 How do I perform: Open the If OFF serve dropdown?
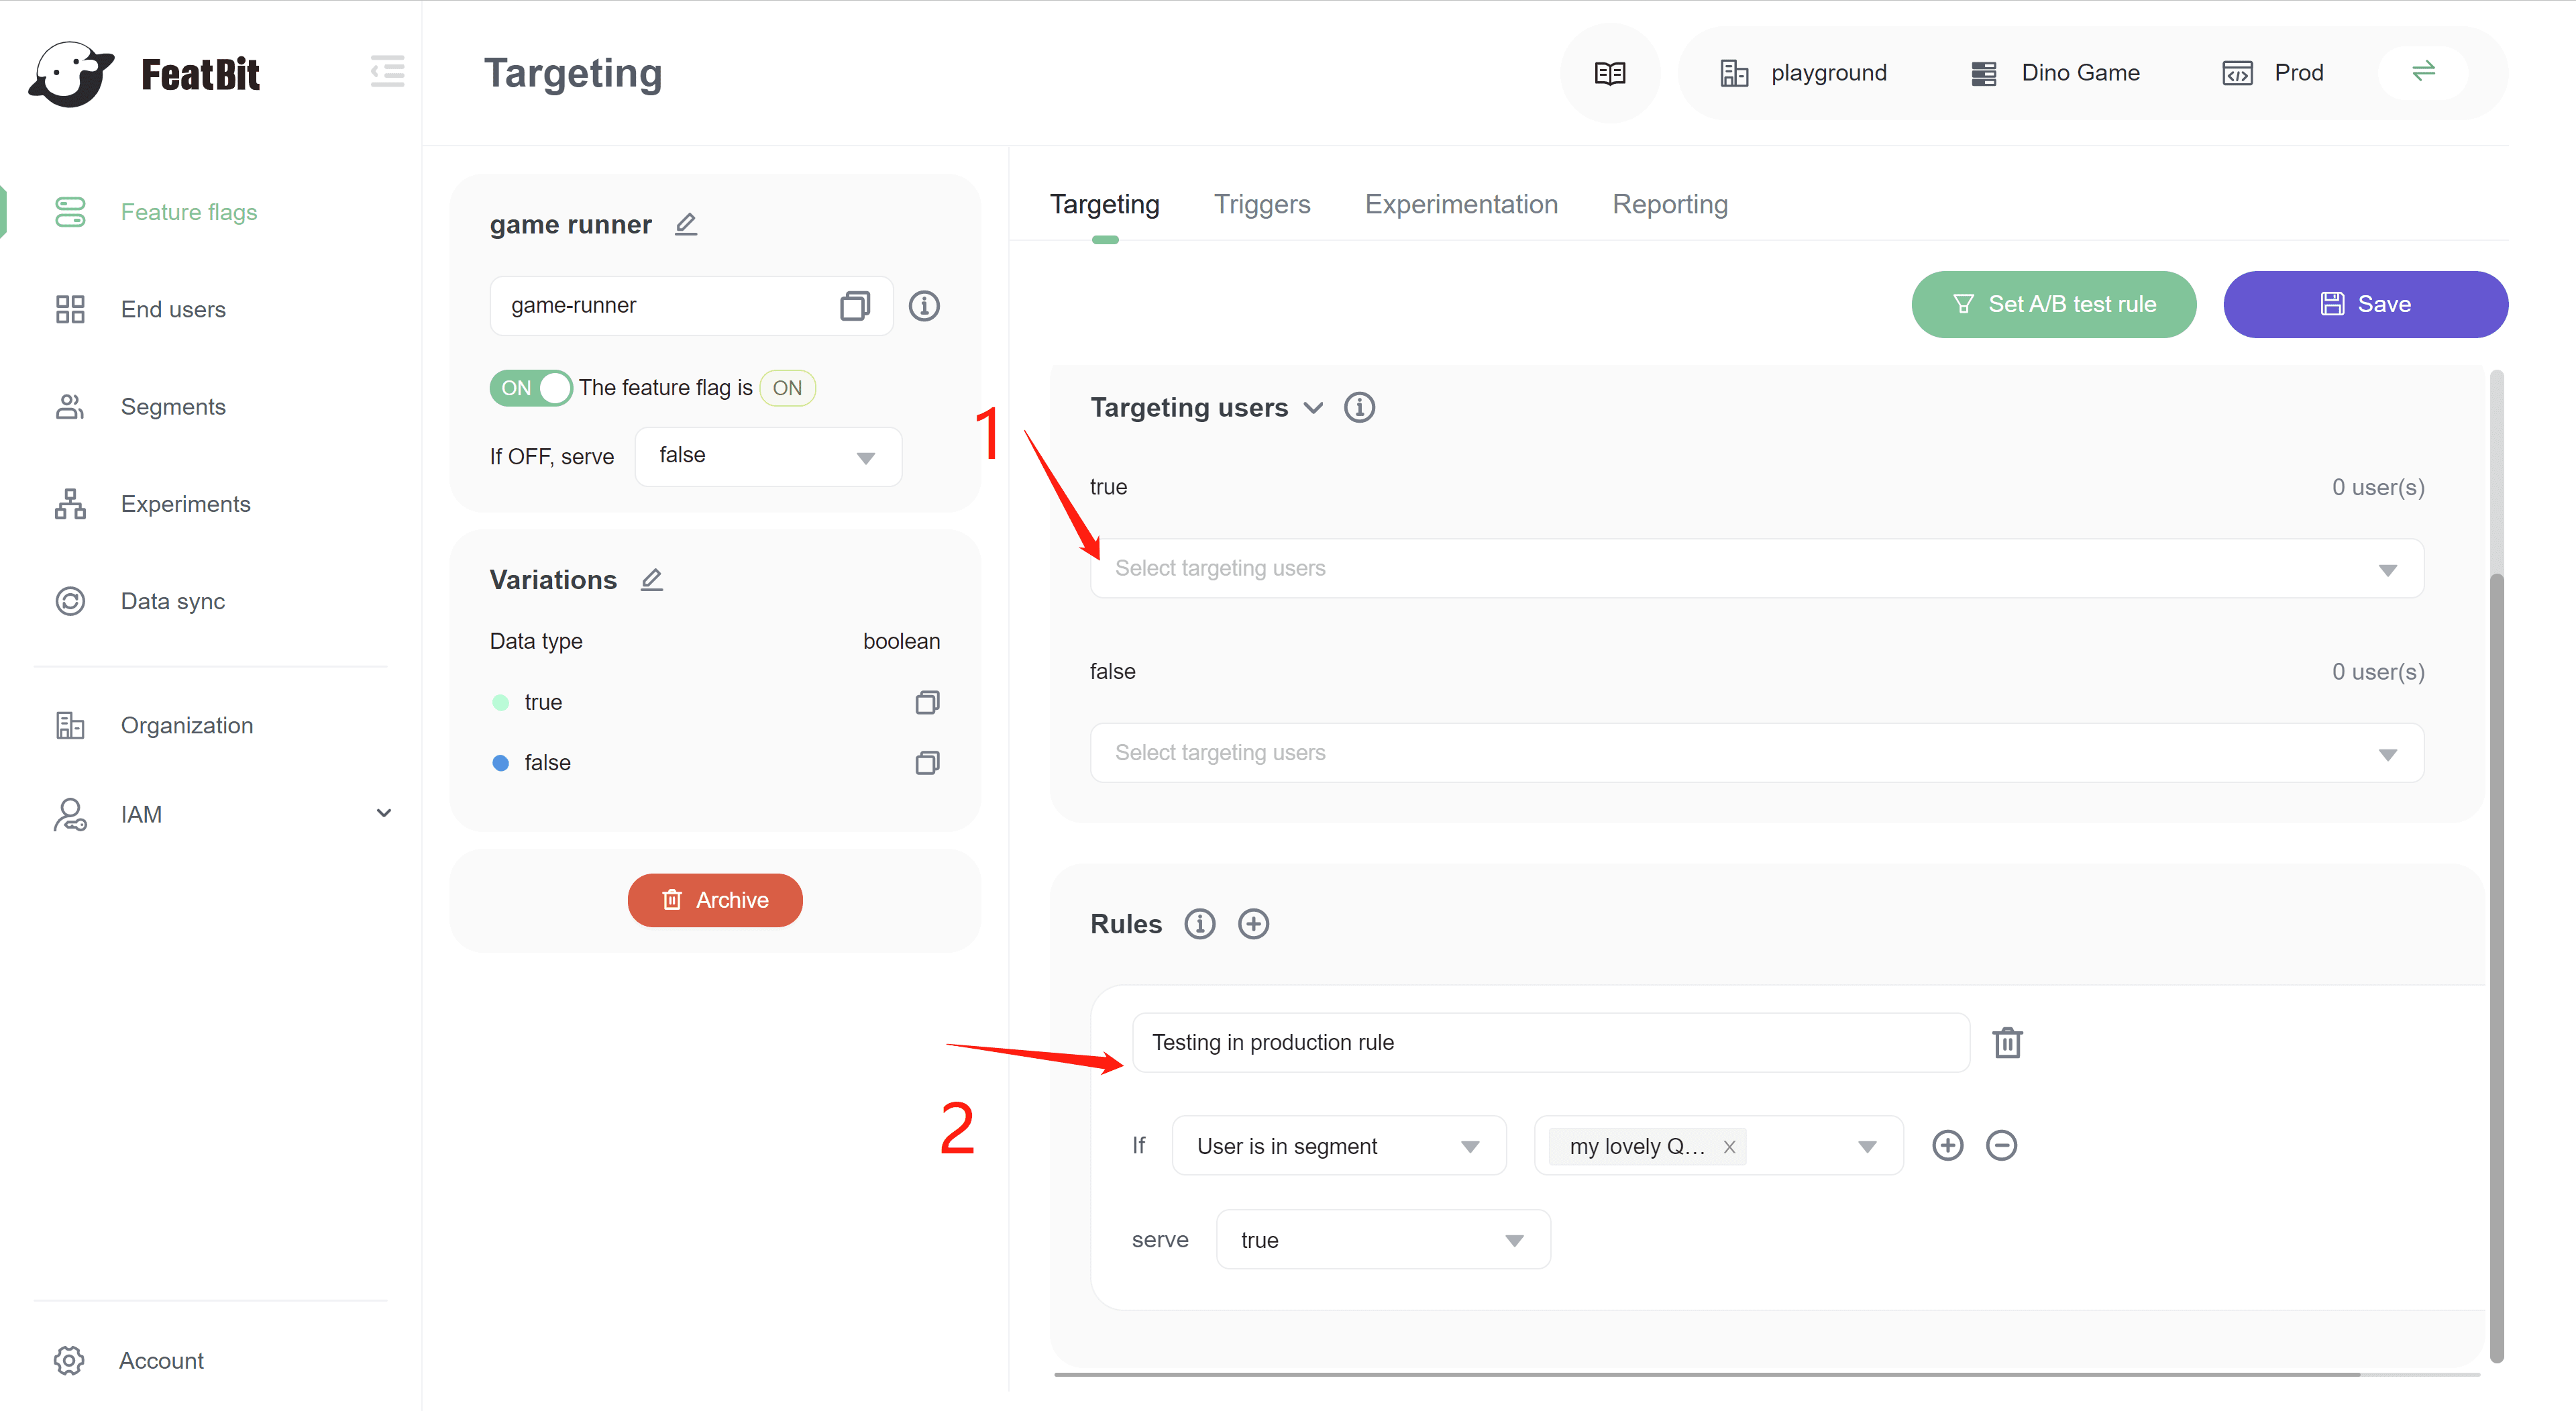[x=768, y=457]
